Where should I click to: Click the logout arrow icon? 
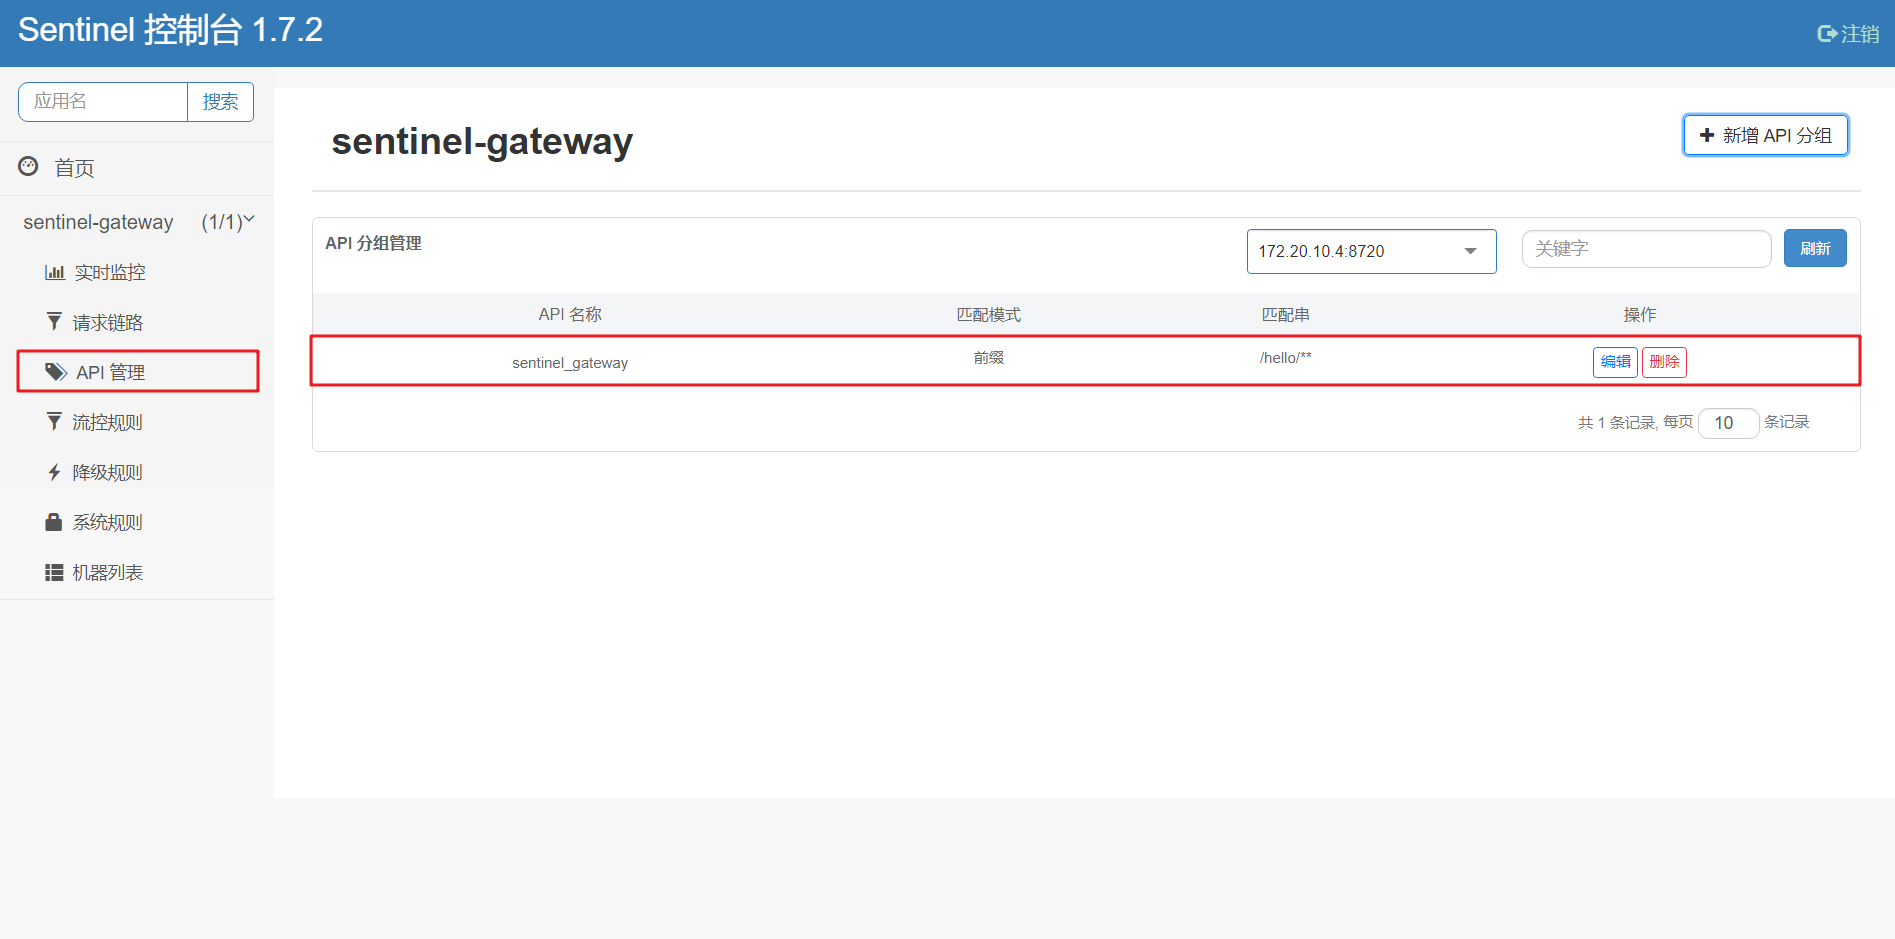pos(1826,34)
